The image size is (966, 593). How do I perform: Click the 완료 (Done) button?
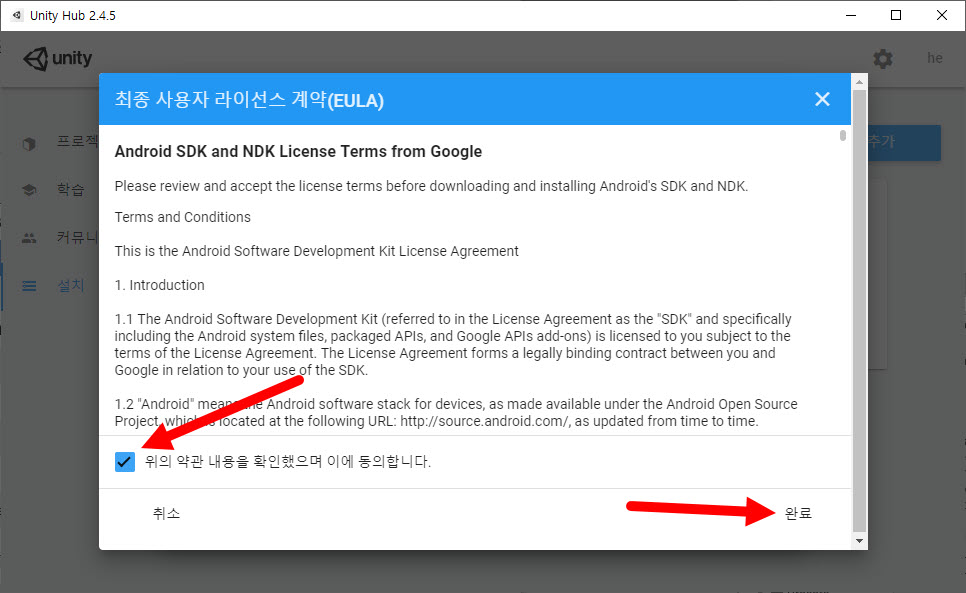tap(798, 513)
